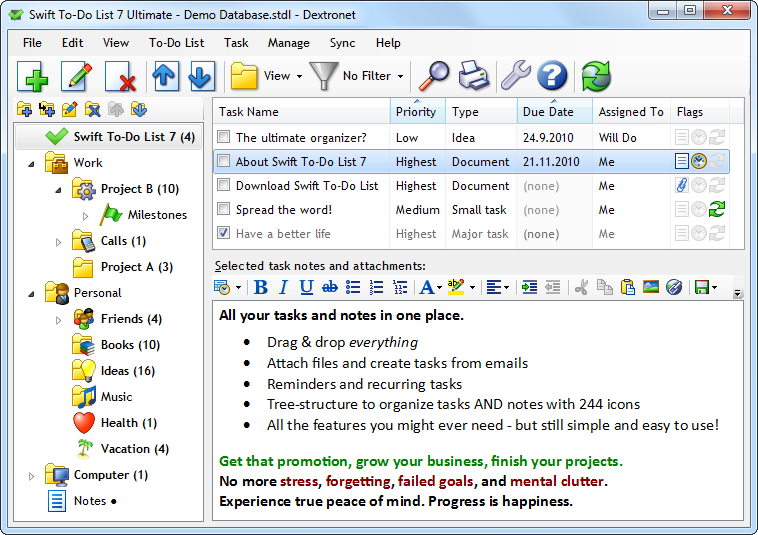Apply numbered list formatting

click(x=376, y=287)
